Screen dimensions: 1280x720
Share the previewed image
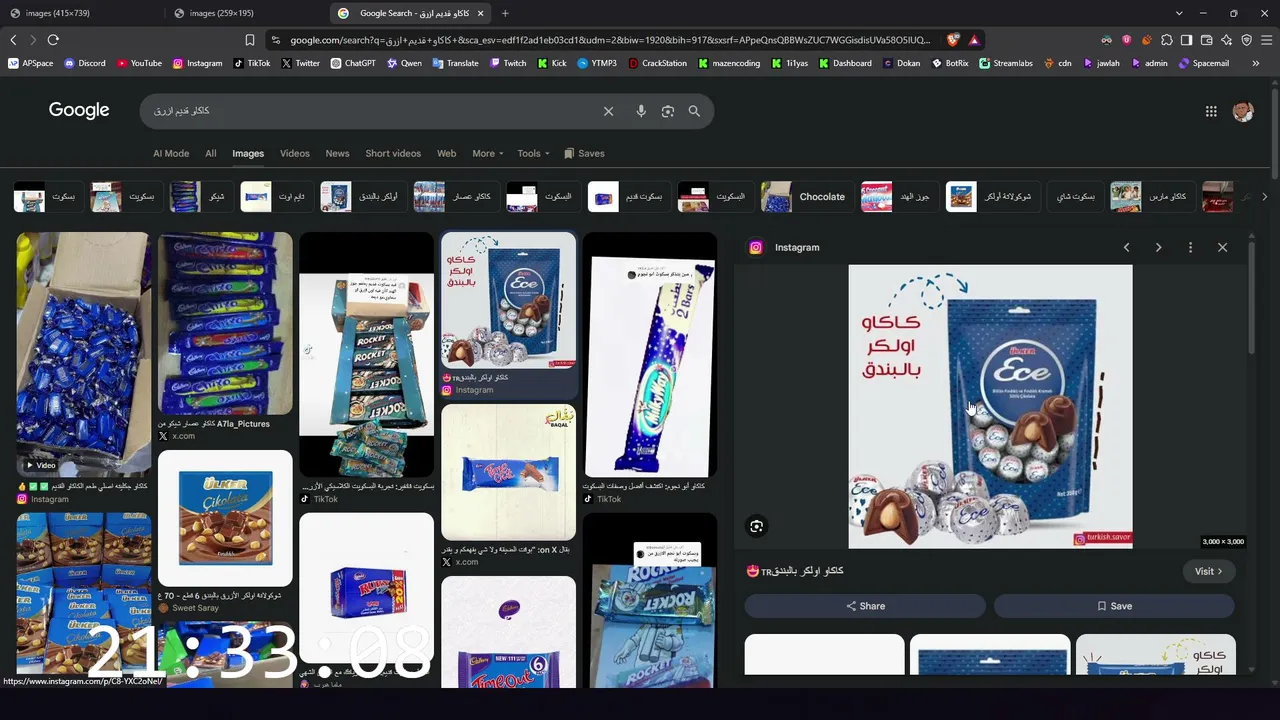[865, 606]
